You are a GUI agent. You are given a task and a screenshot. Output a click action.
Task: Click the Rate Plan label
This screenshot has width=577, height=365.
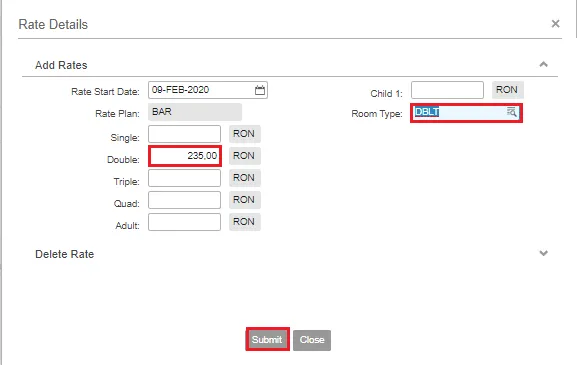coord(117,114)
